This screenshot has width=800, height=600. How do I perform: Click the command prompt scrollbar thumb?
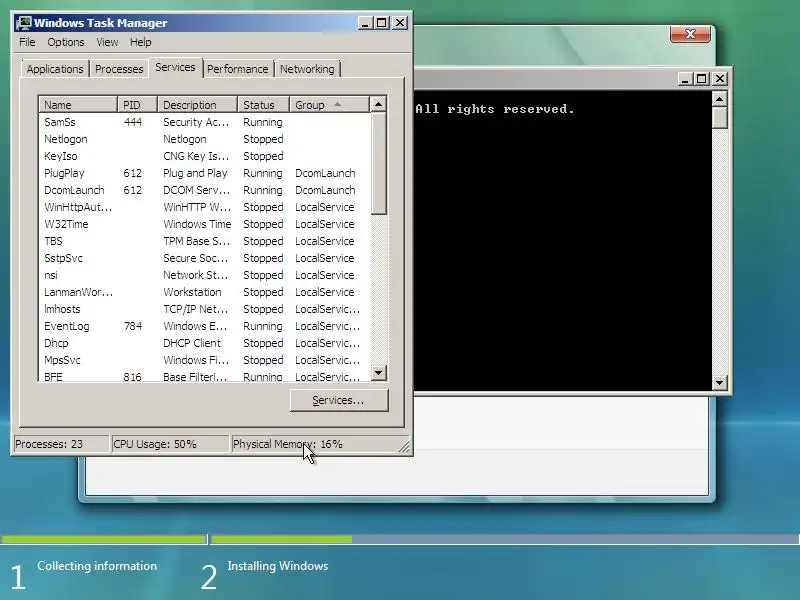[x=719, y=117]
